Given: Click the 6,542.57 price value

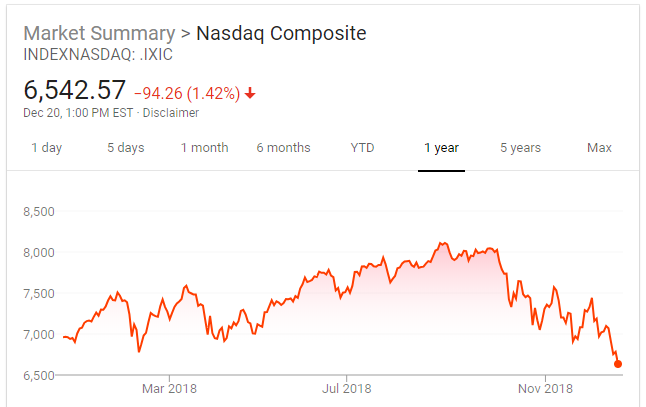Looking at the screenshot, I should coord(75,91).
